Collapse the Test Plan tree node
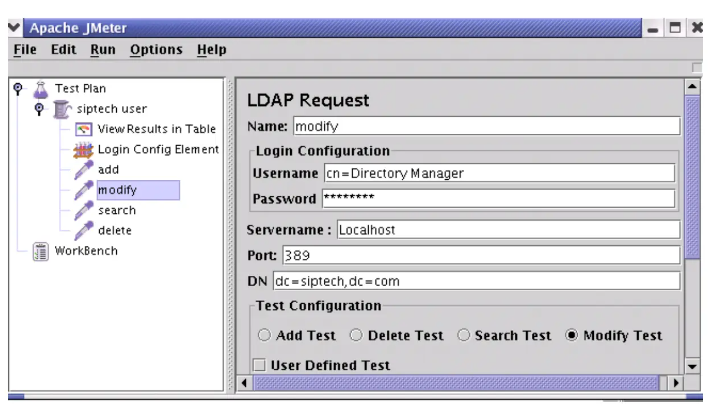Image resolution: width=727 pixels, height=408 pixels. click(x=18, y=88)
